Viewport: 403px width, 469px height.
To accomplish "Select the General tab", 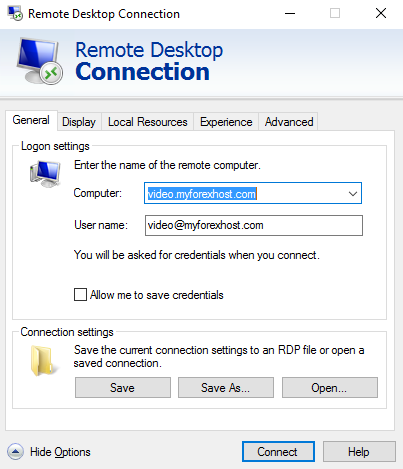I will (x=31, y=120).
